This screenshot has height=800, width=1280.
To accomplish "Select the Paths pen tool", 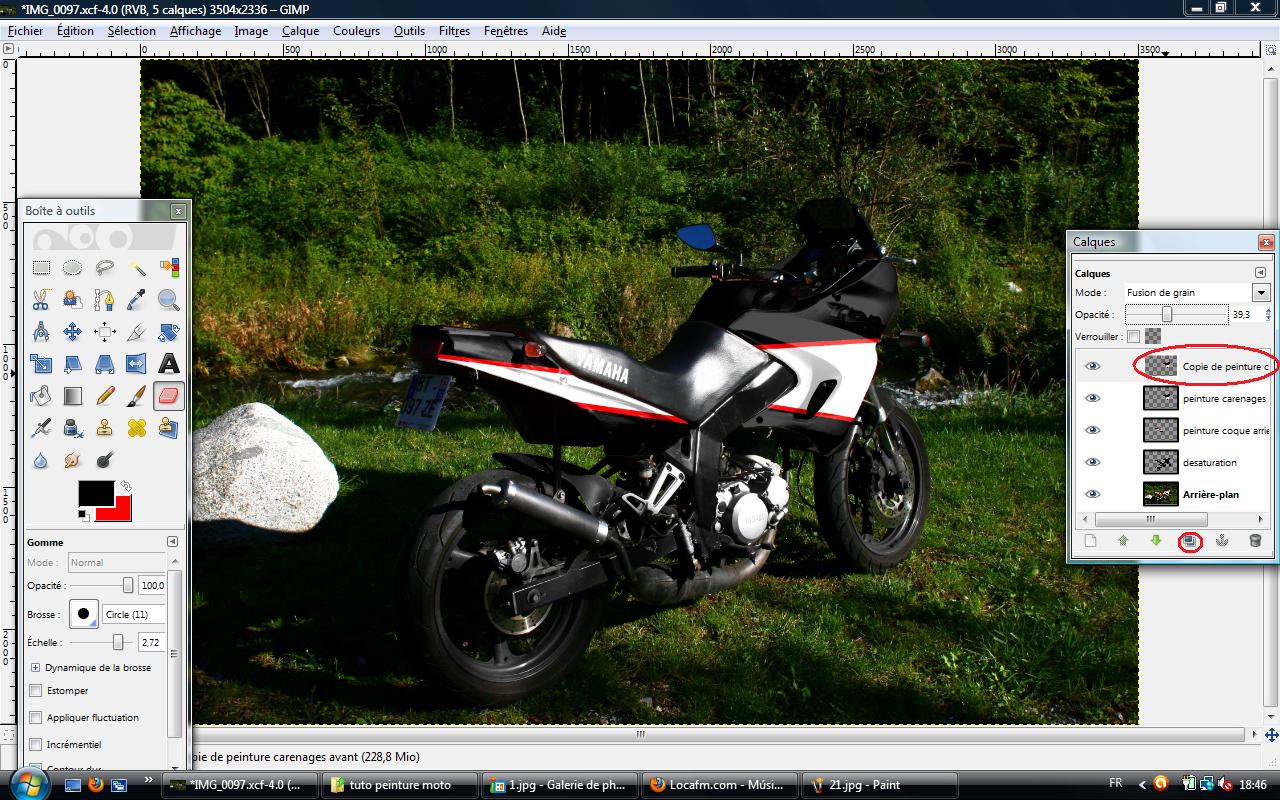I will coord(105,300).
